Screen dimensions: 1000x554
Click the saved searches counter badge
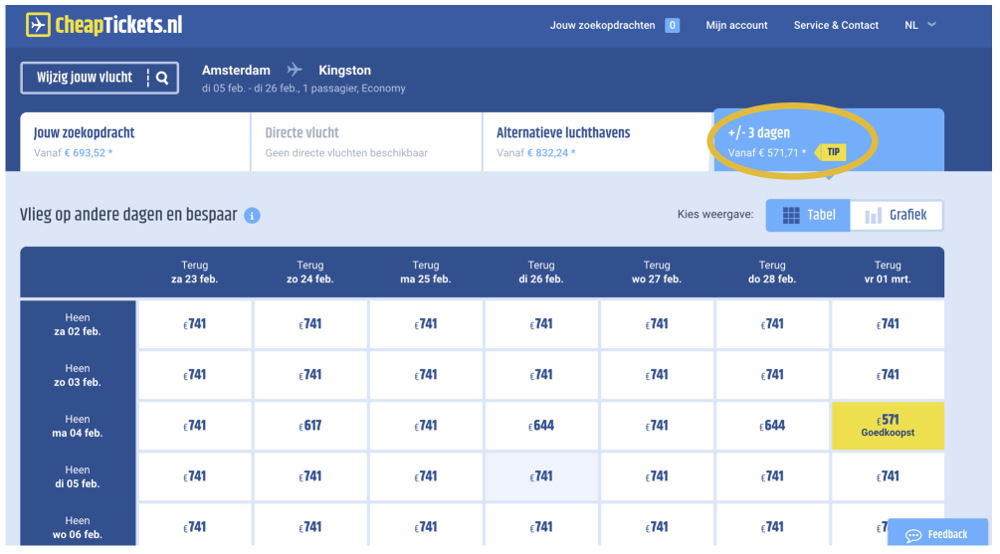(672, 26)
